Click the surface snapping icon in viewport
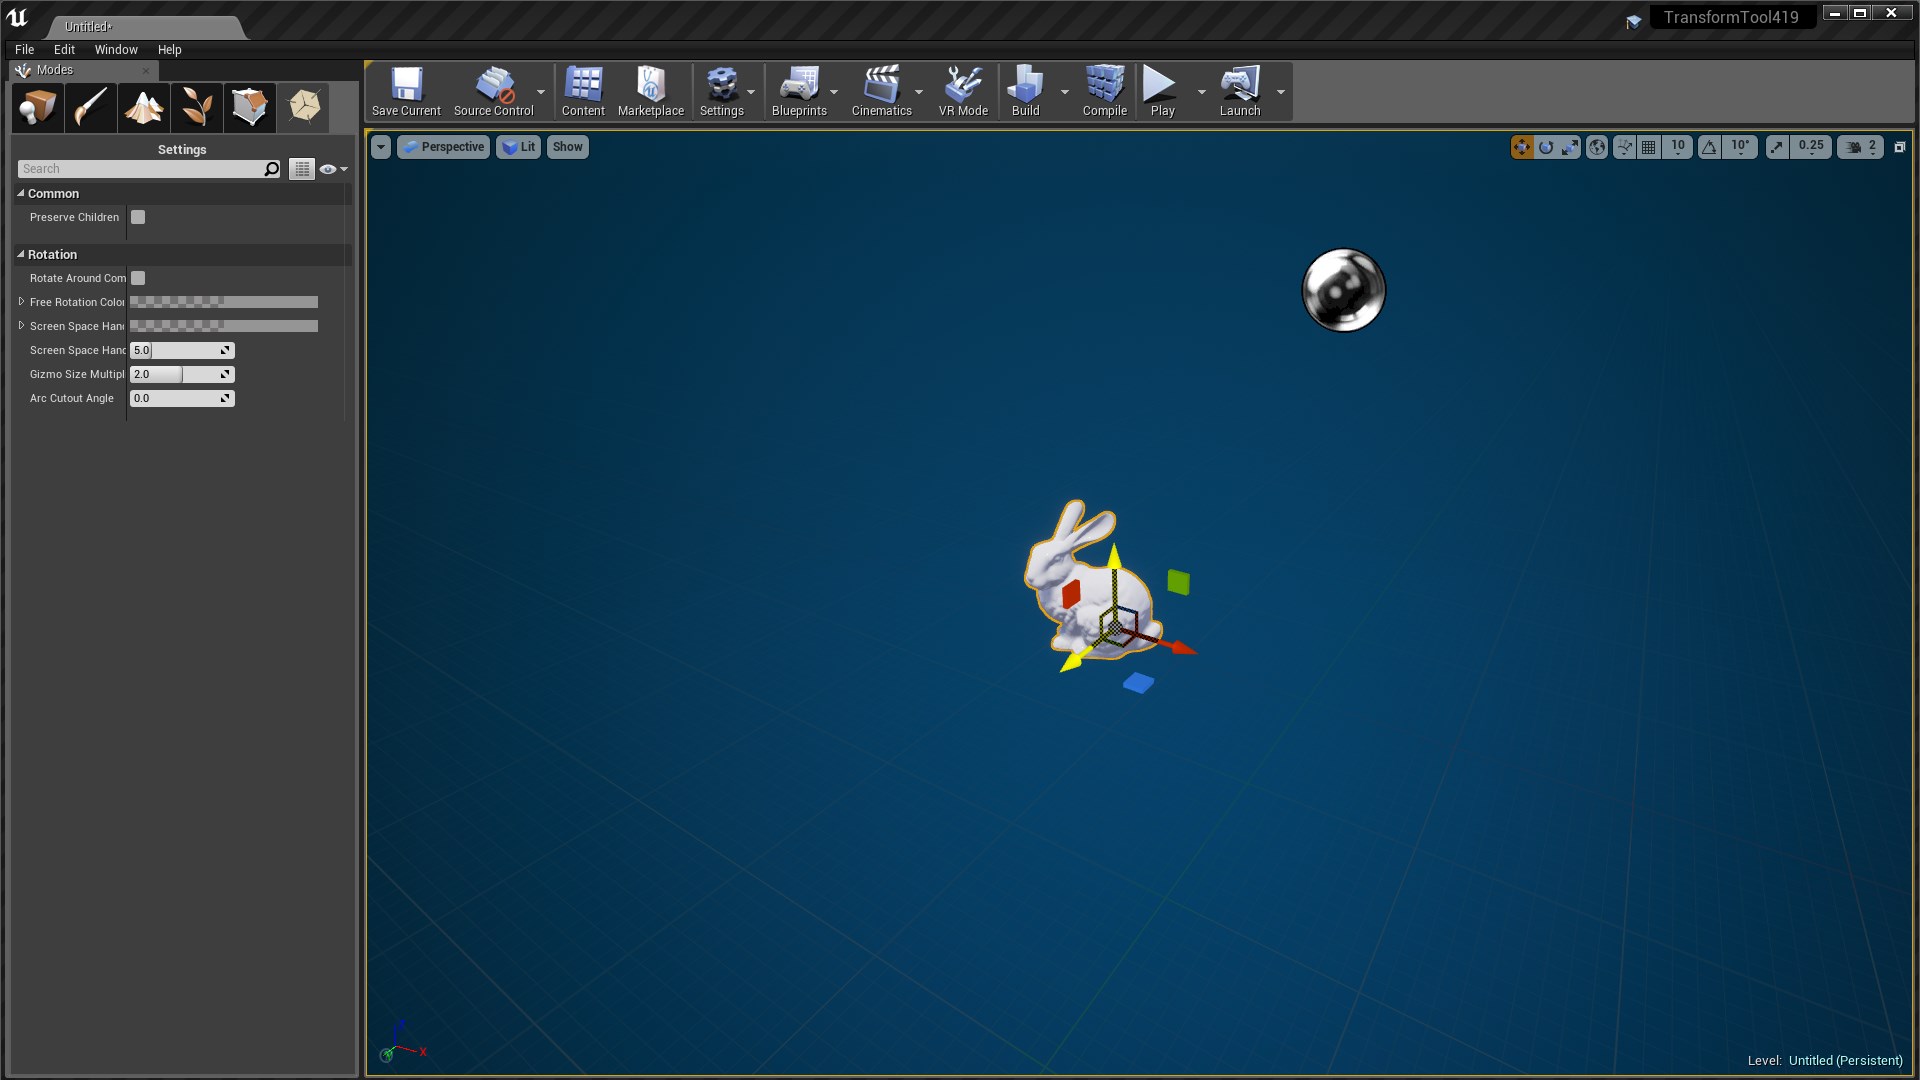The image size is (1920, 1080). tap(1625, 147)
